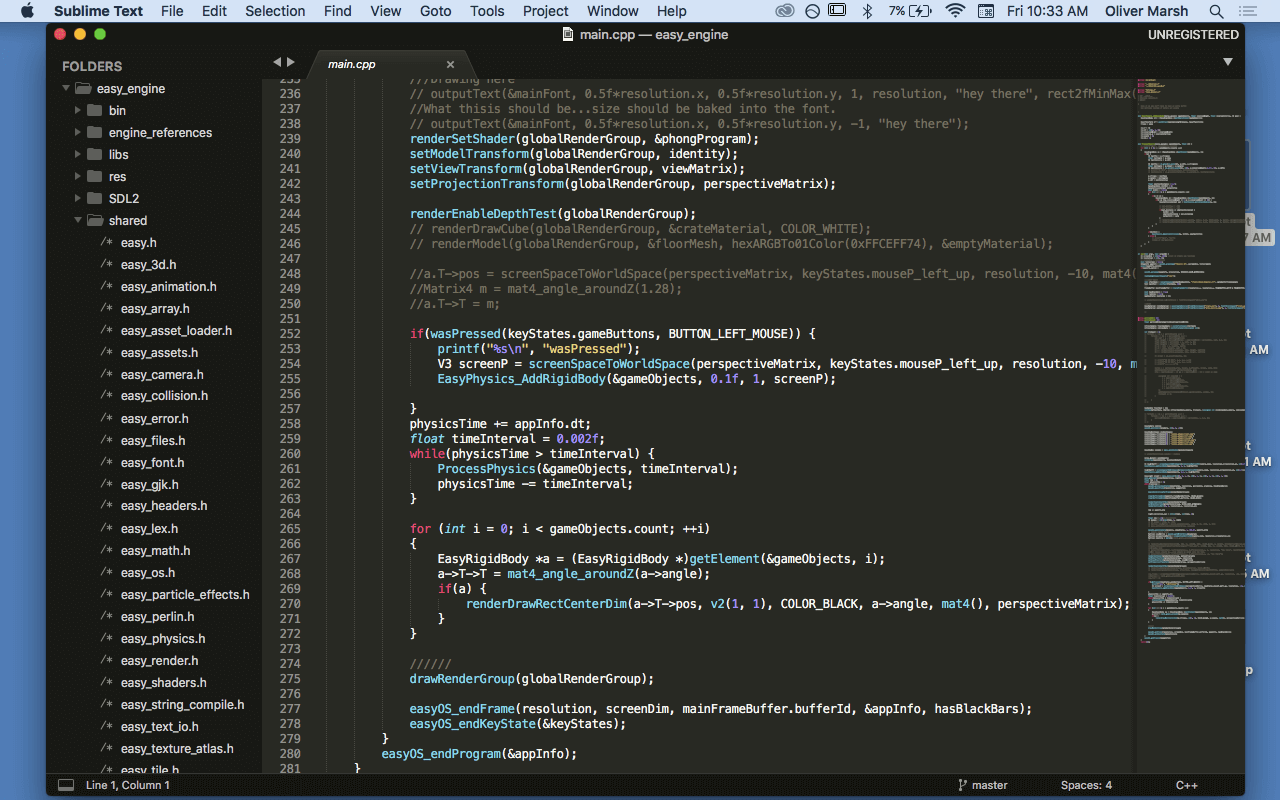Go to next tab using right arrow

point(291,62)
